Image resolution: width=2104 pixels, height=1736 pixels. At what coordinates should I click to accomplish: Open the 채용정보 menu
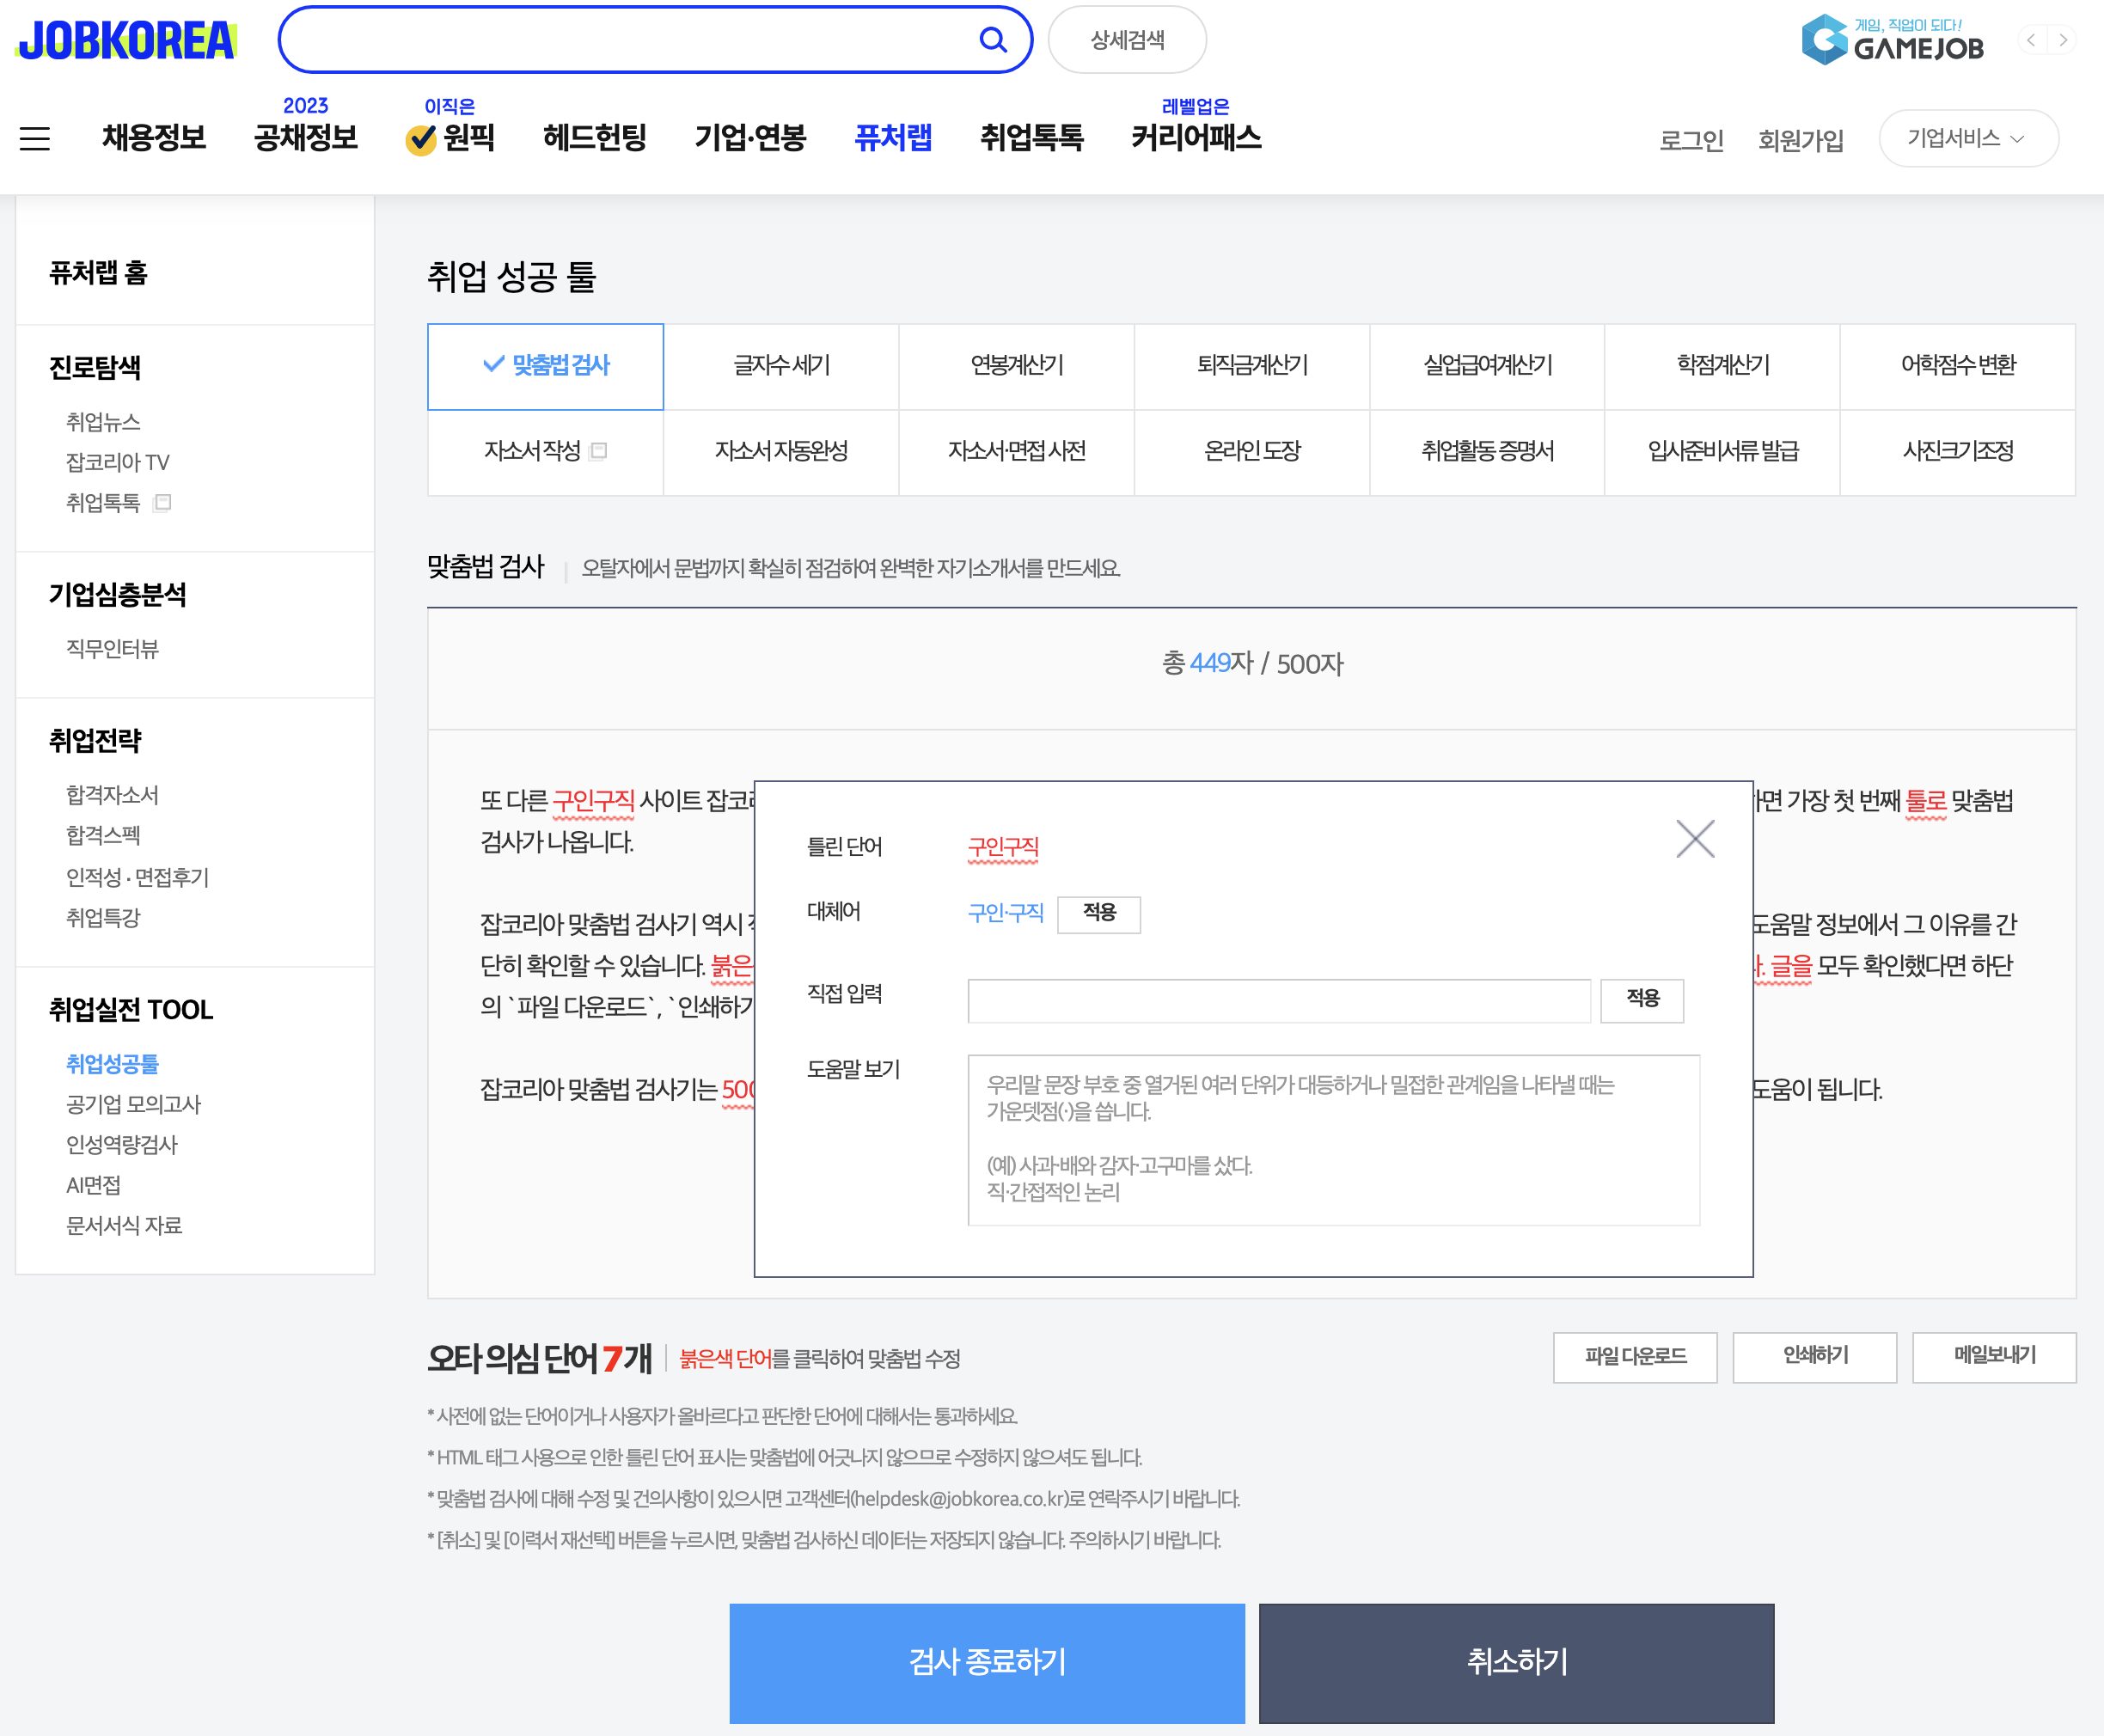point(154,138)
